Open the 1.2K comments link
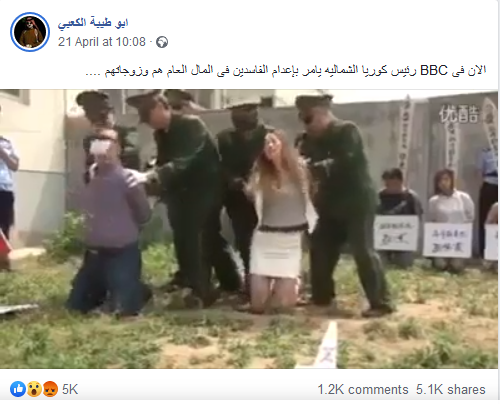Viewport: 500px width, 404px height. (x=363, y=389)
